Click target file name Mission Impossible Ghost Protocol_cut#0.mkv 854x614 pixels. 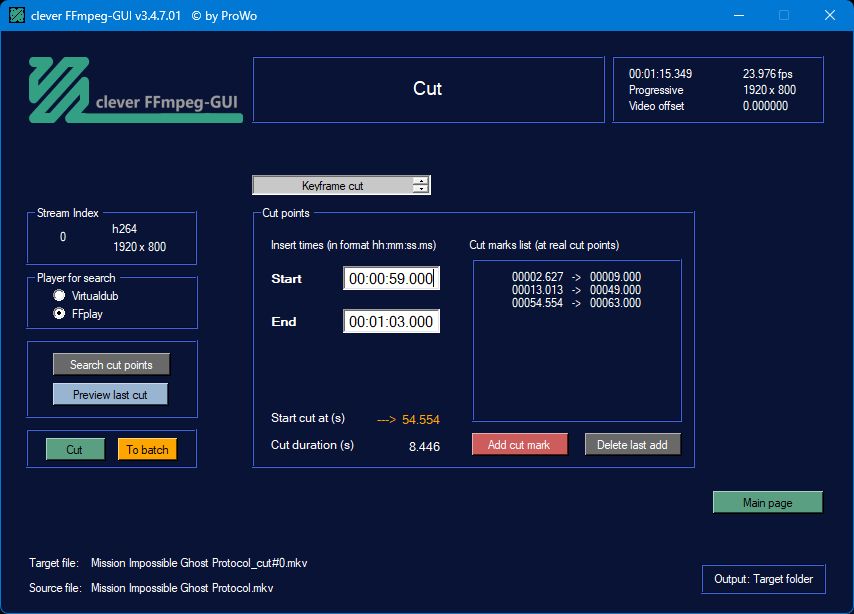pyautogui.click(x=199, y=563)
